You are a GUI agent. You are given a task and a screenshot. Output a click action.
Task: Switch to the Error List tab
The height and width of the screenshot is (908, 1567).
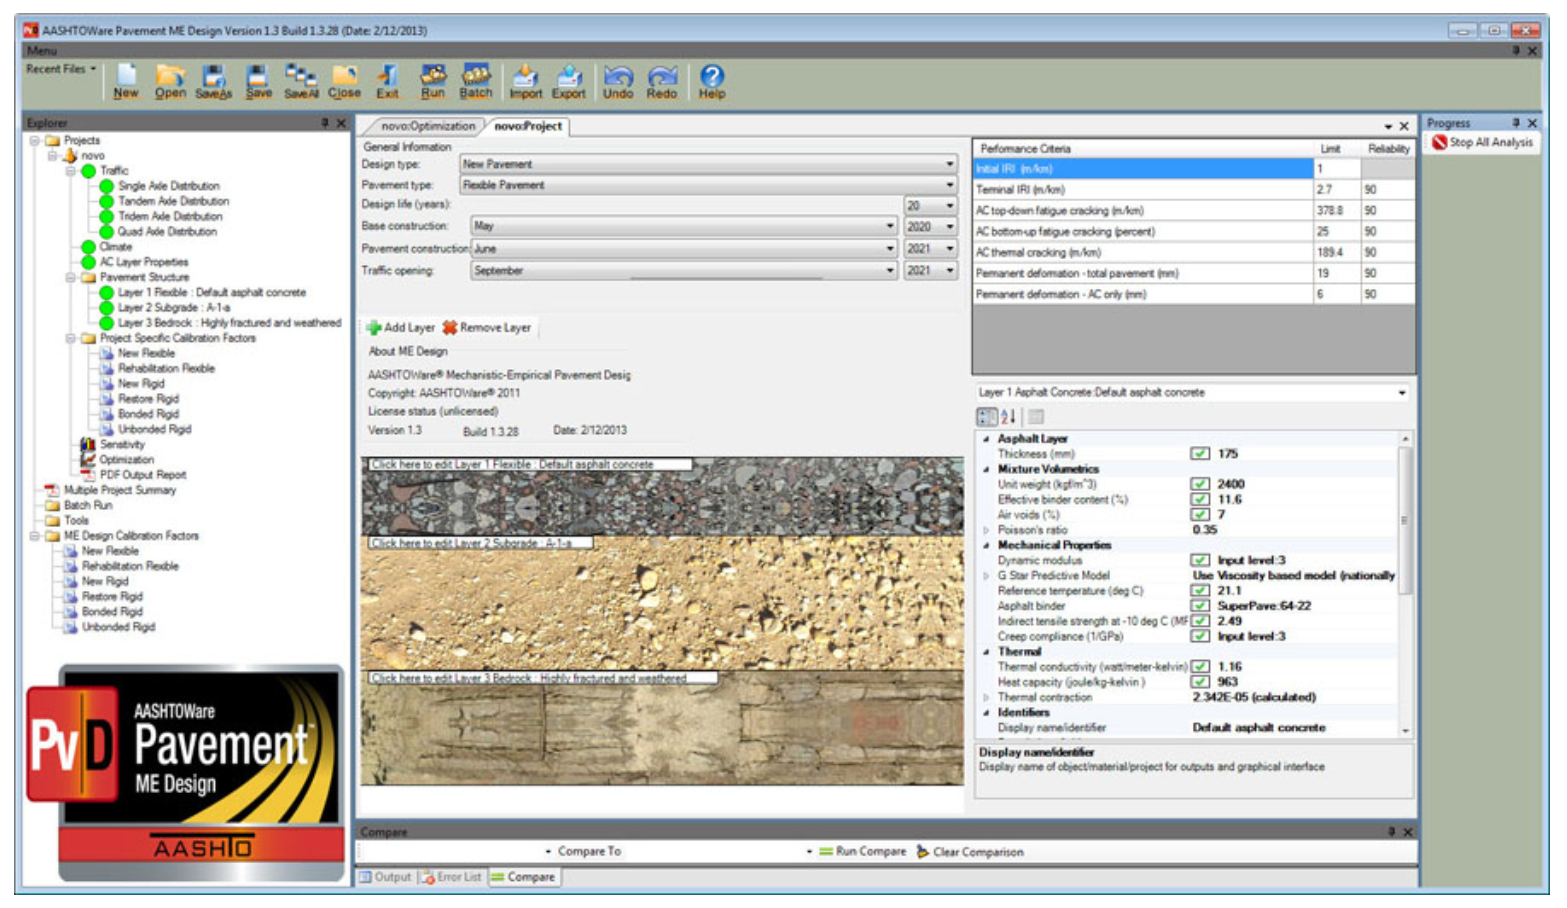(452, 877)
